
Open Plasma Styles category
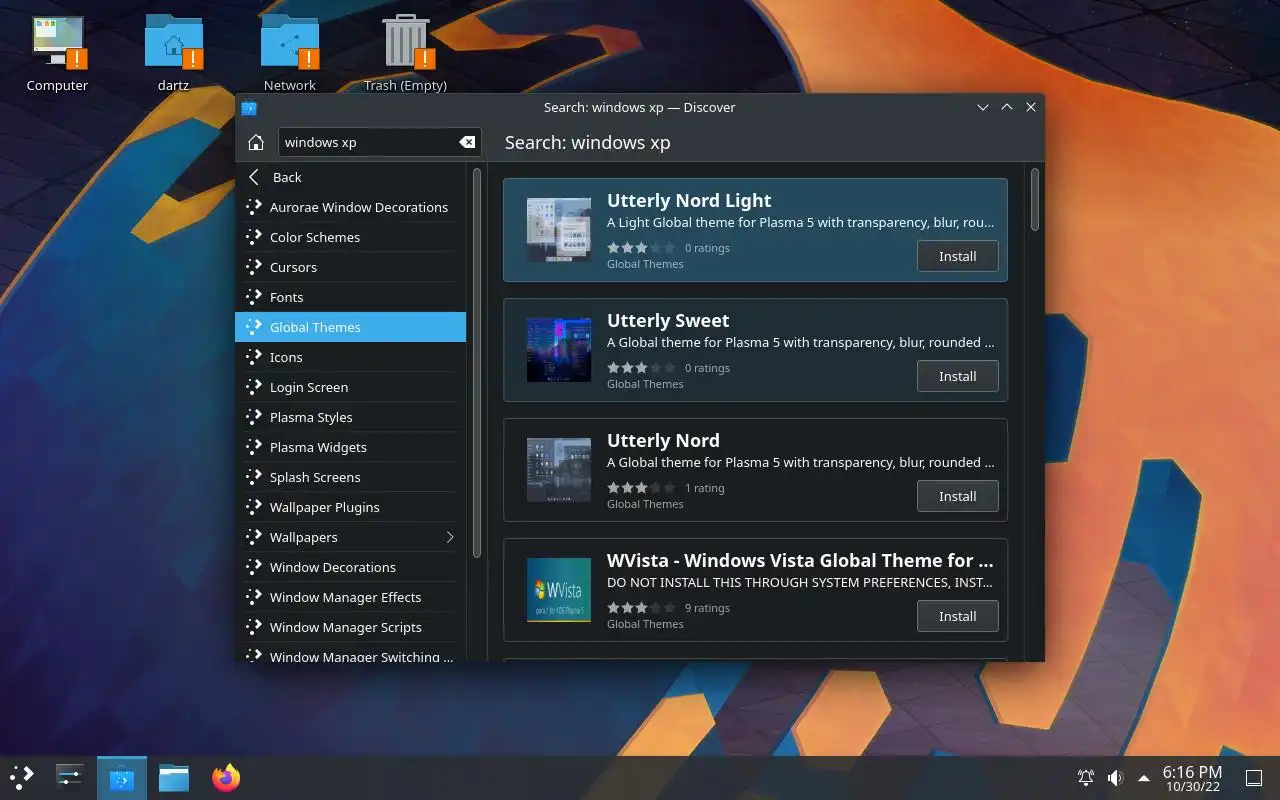[350, 417]
